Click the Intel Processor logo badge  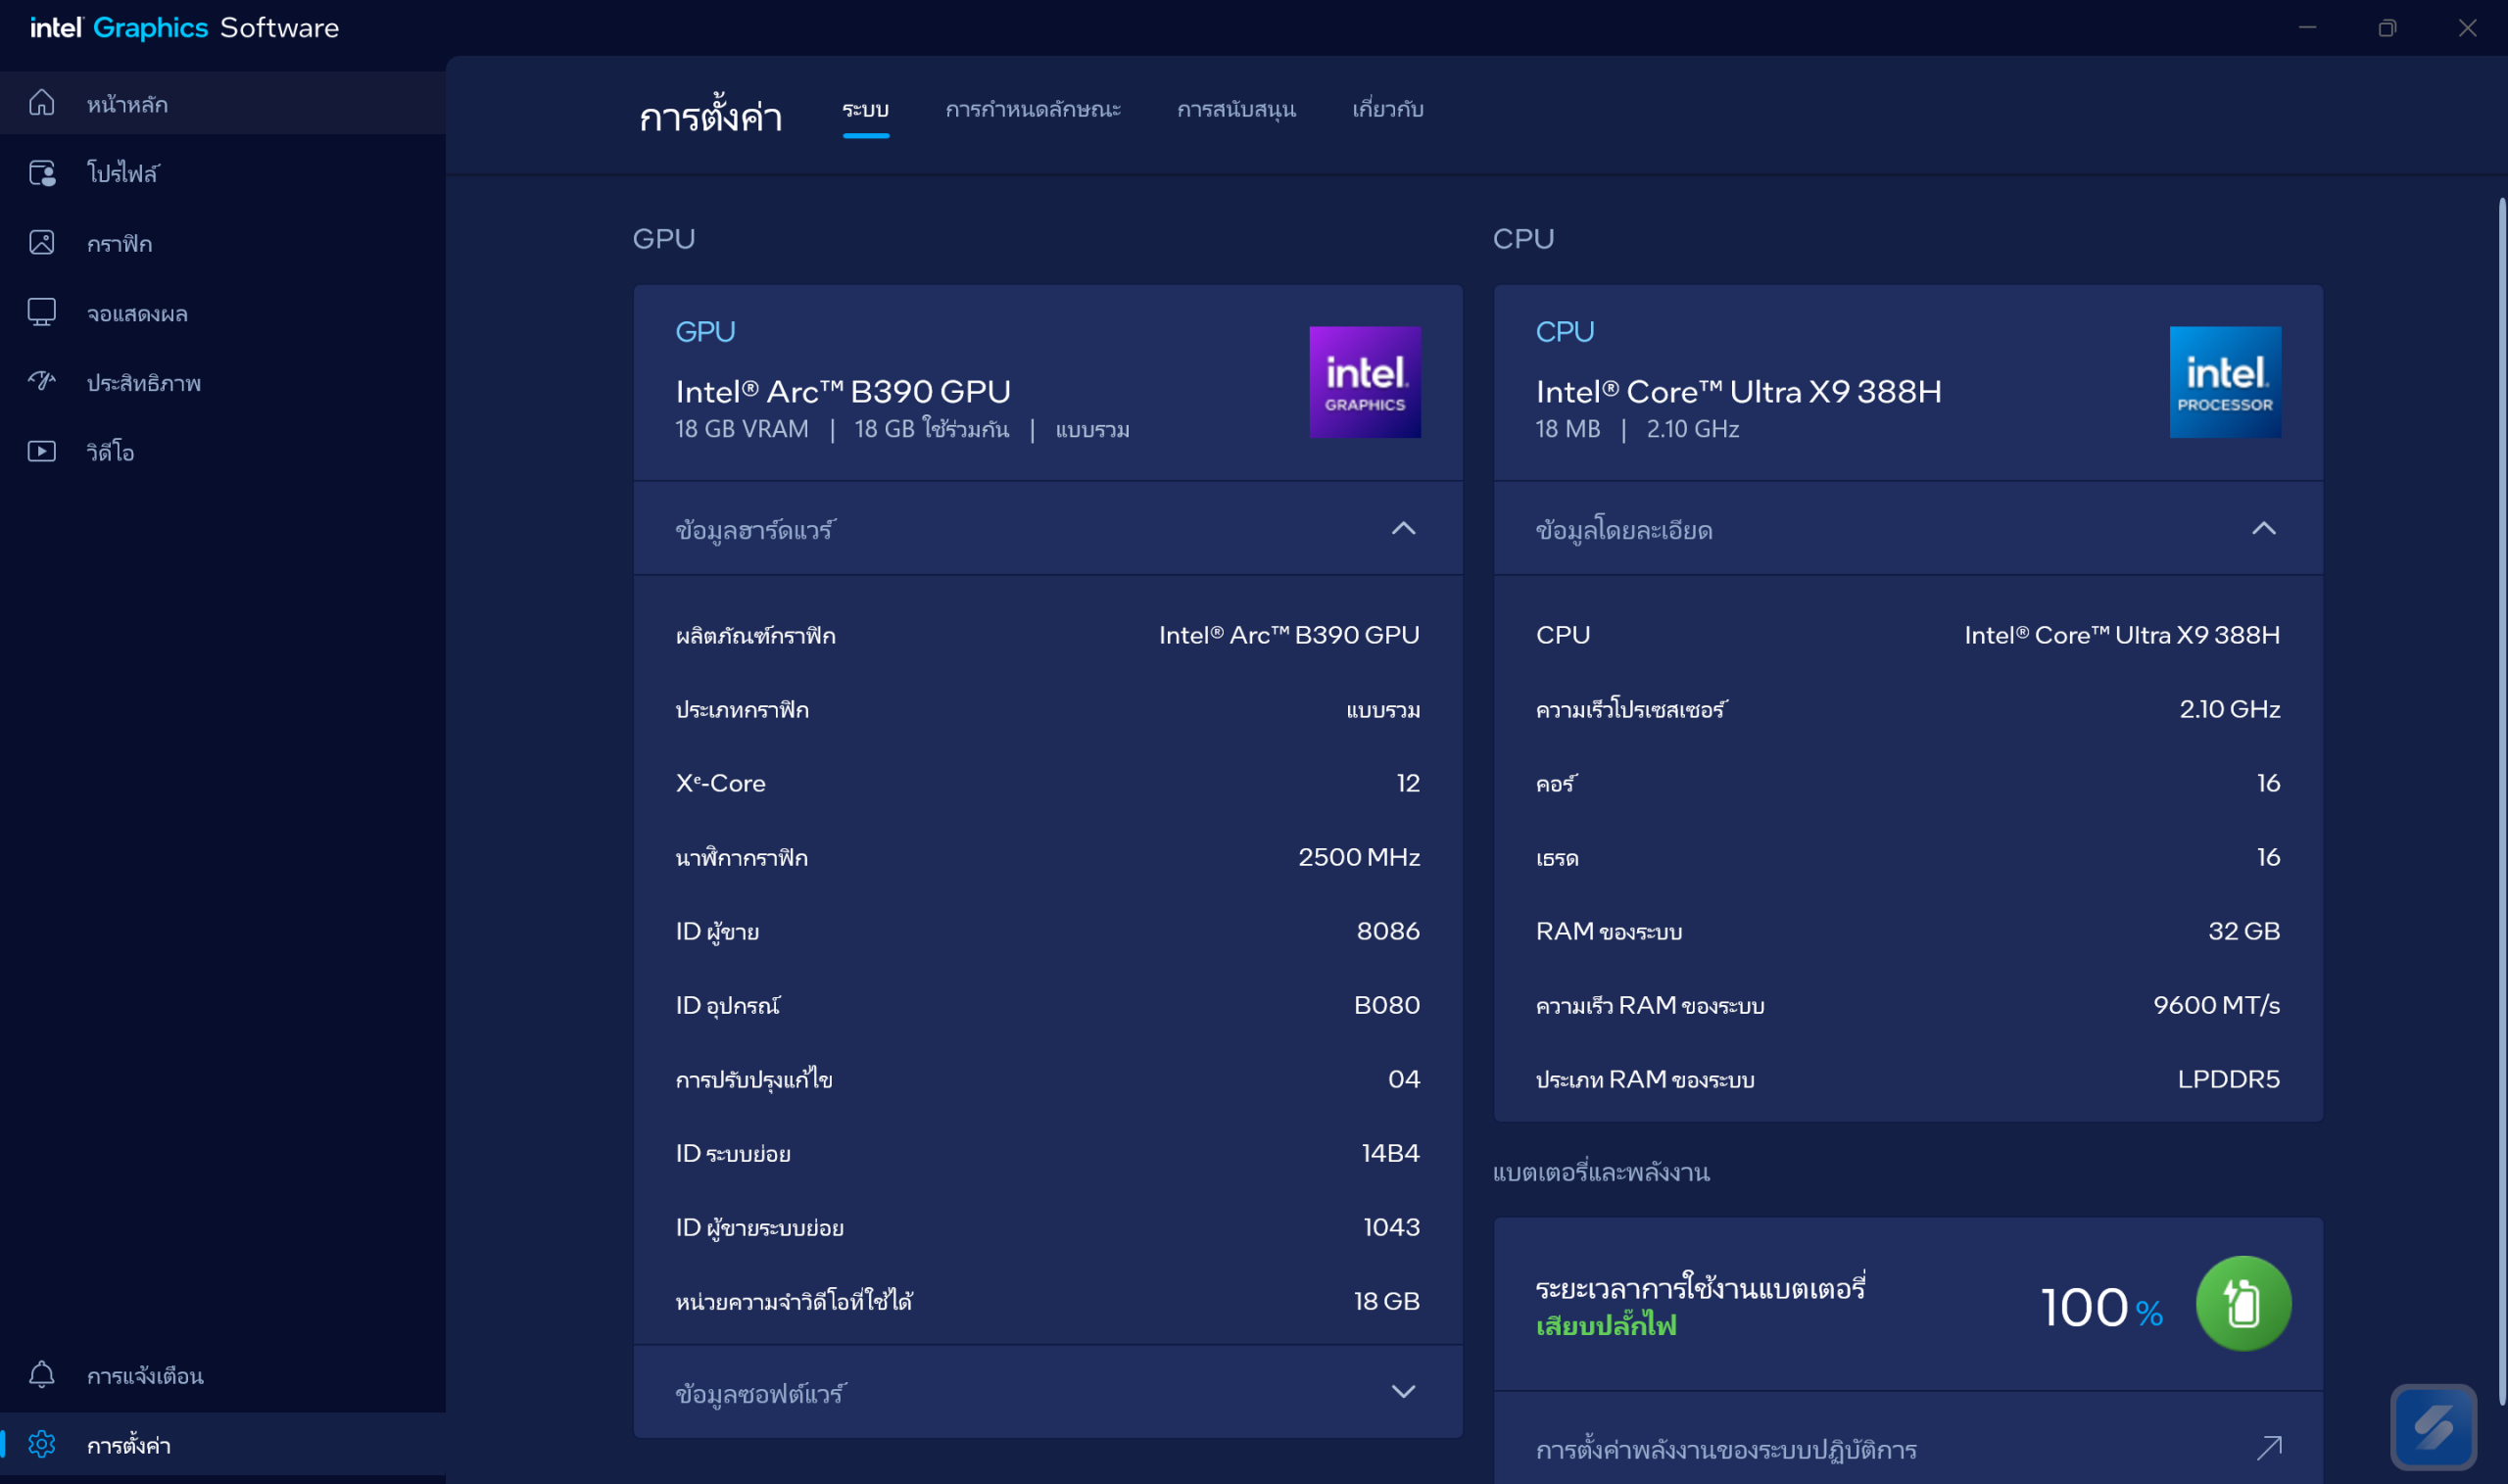[x=2225, y=382]
